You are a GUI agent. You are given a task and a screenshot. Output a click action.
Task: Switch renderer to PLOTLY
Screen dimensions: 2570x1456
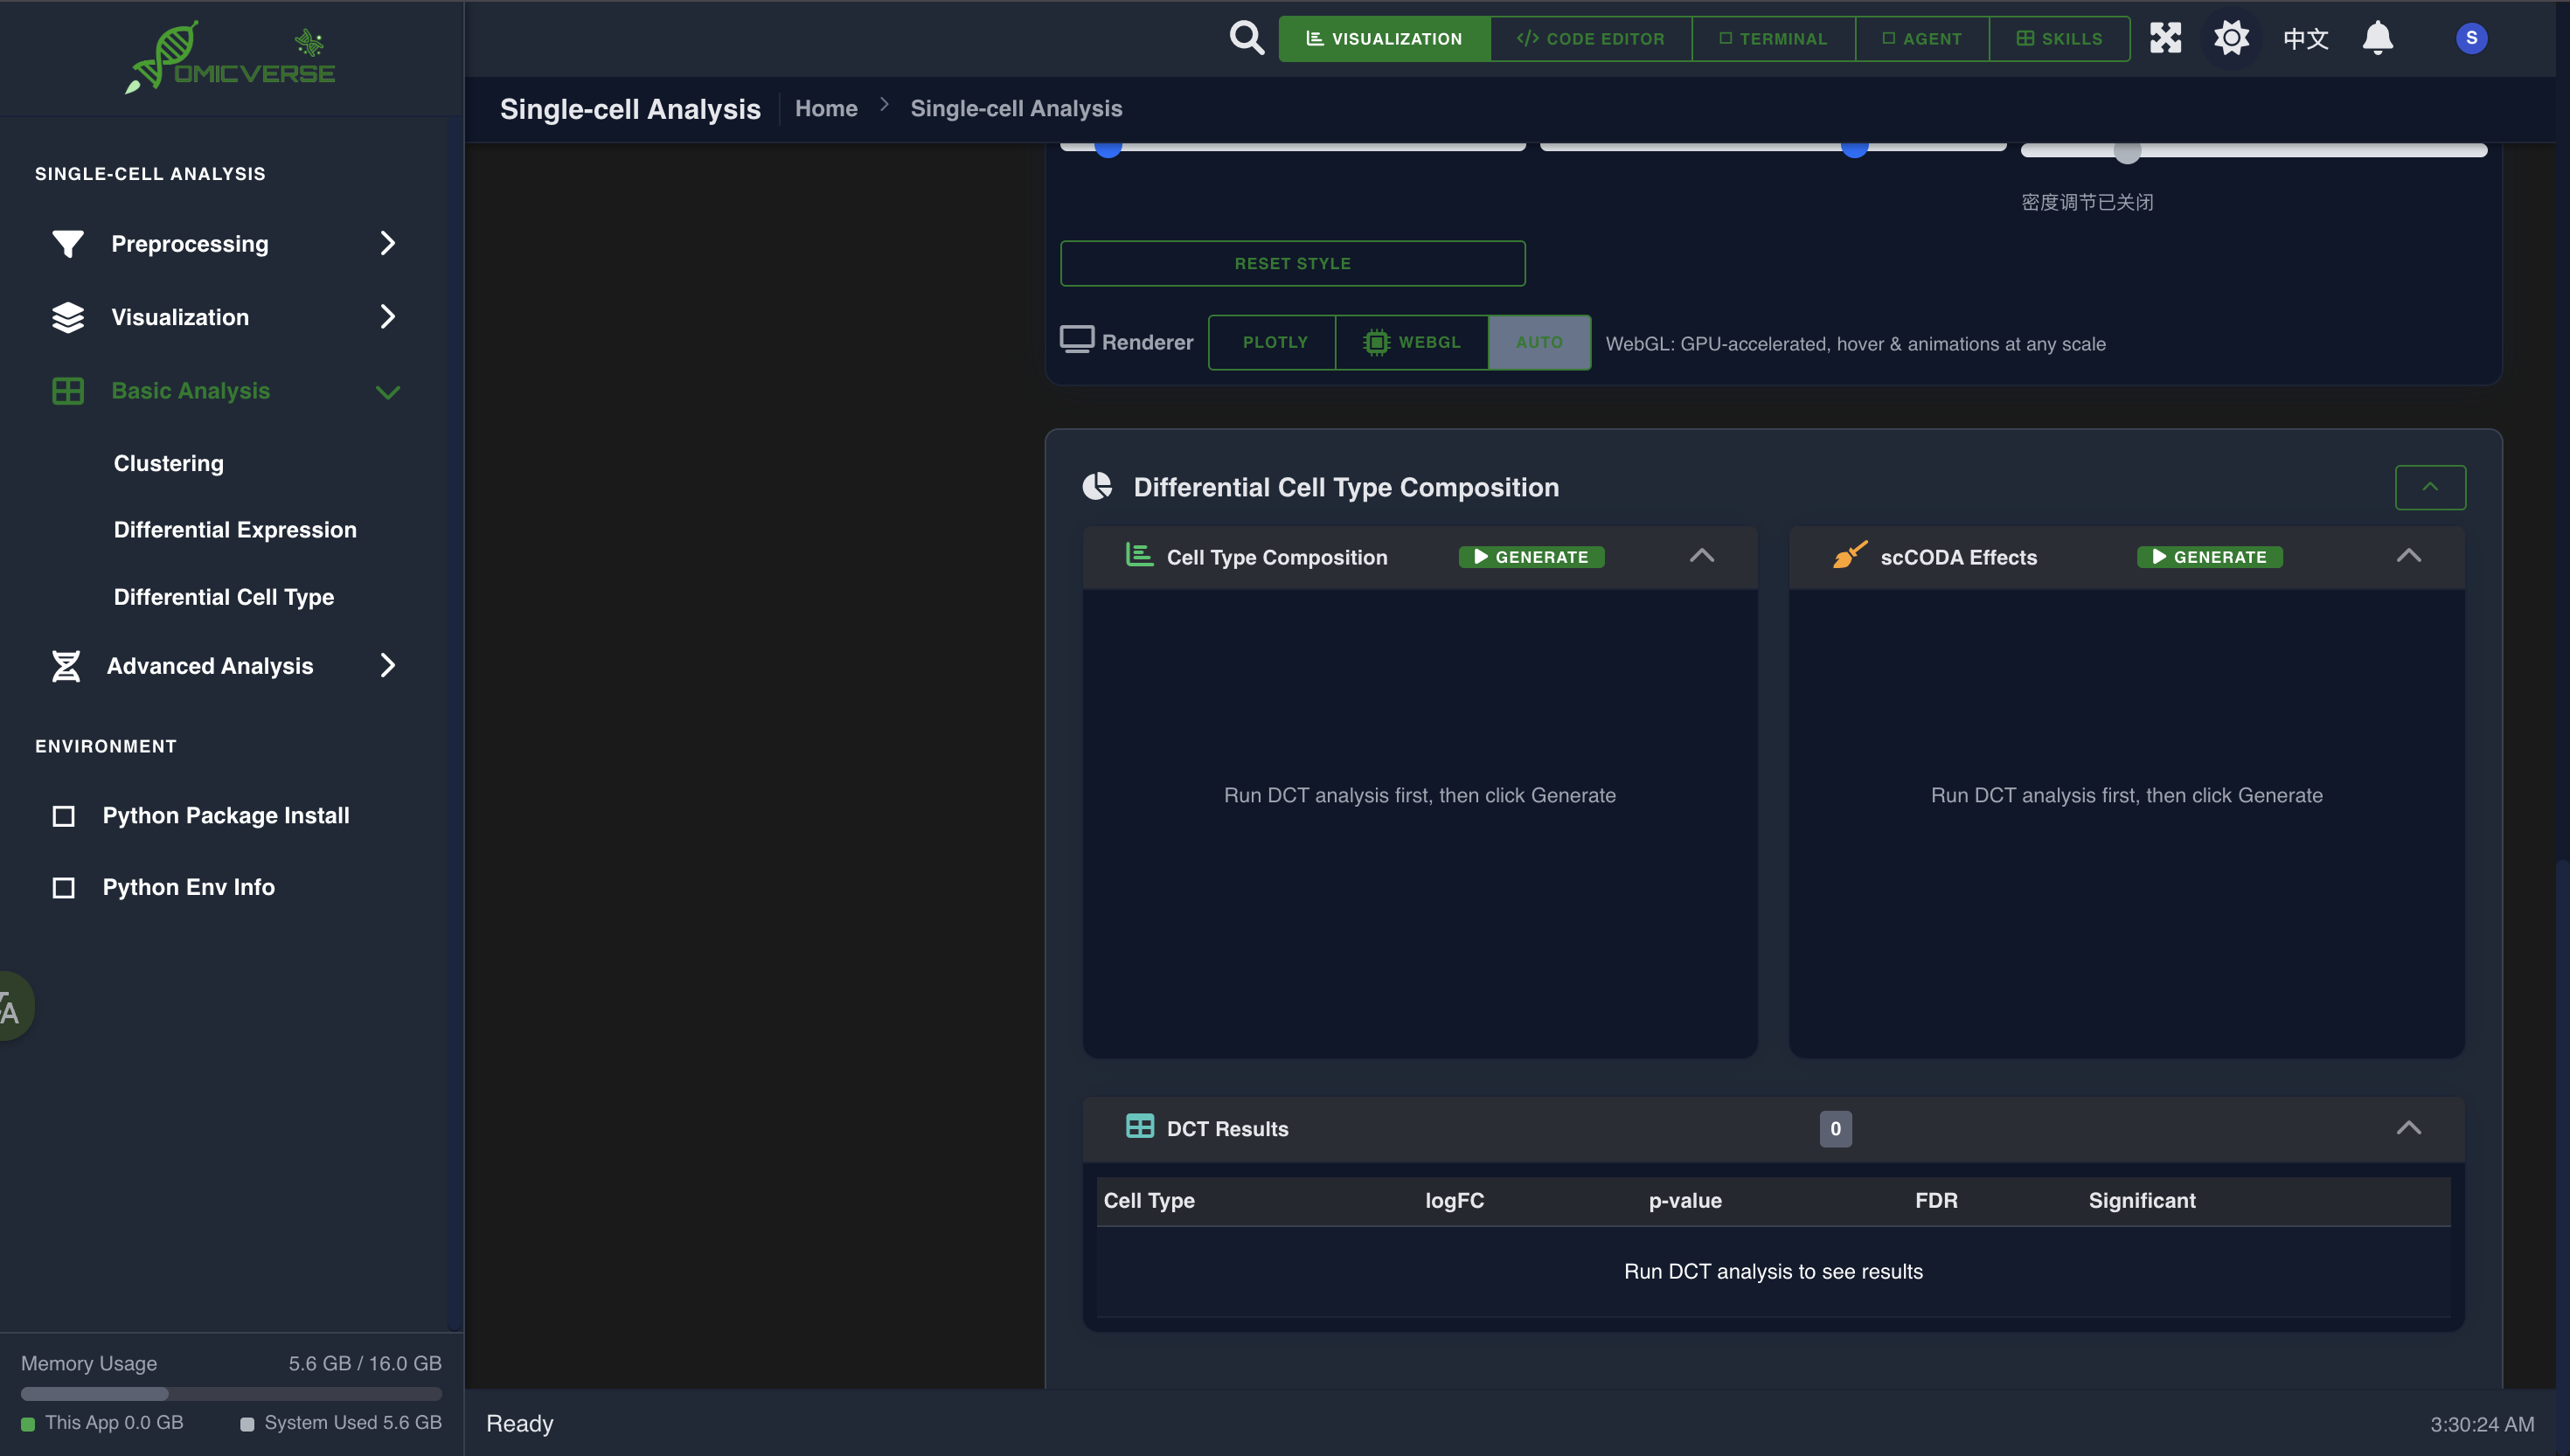click(1272, 342)
